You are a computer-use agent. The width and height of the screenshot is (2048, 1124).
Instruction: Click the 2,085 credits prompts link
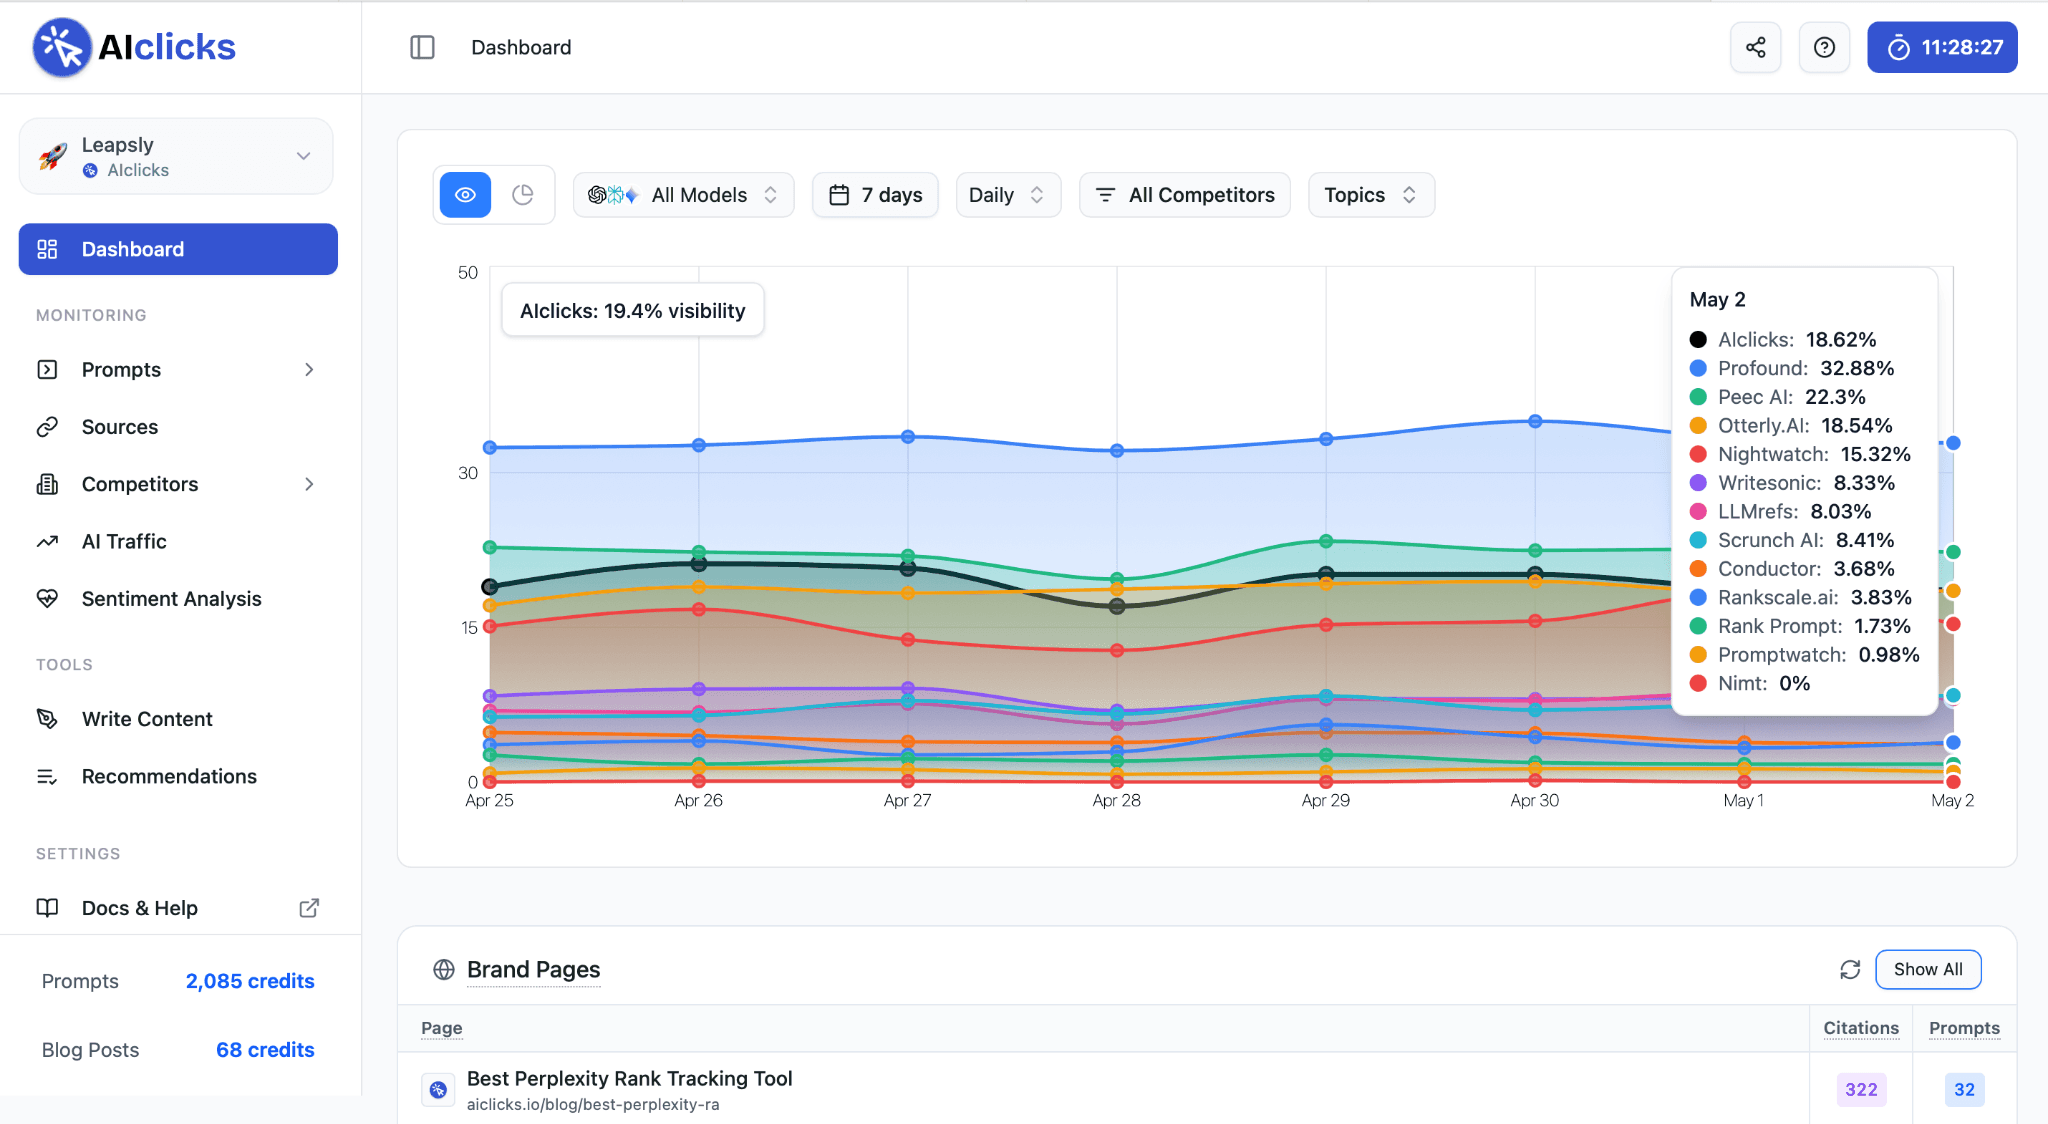250,981
